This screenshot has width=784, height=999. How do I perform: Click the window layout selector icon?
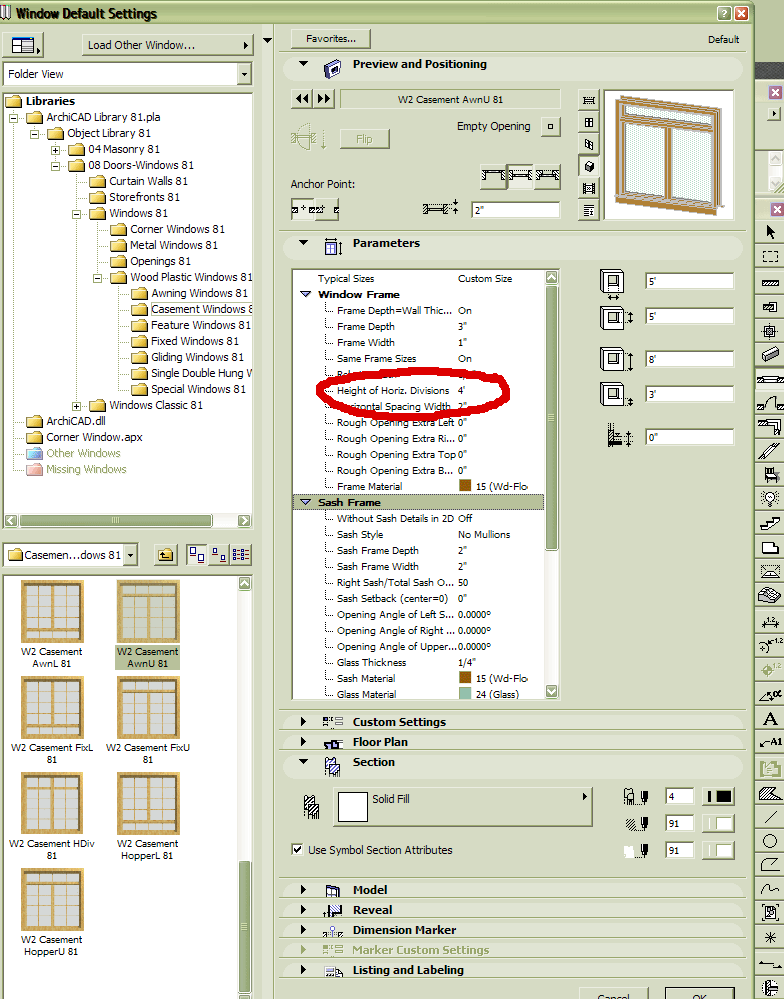pyautogui.click(x=24, y=45)
